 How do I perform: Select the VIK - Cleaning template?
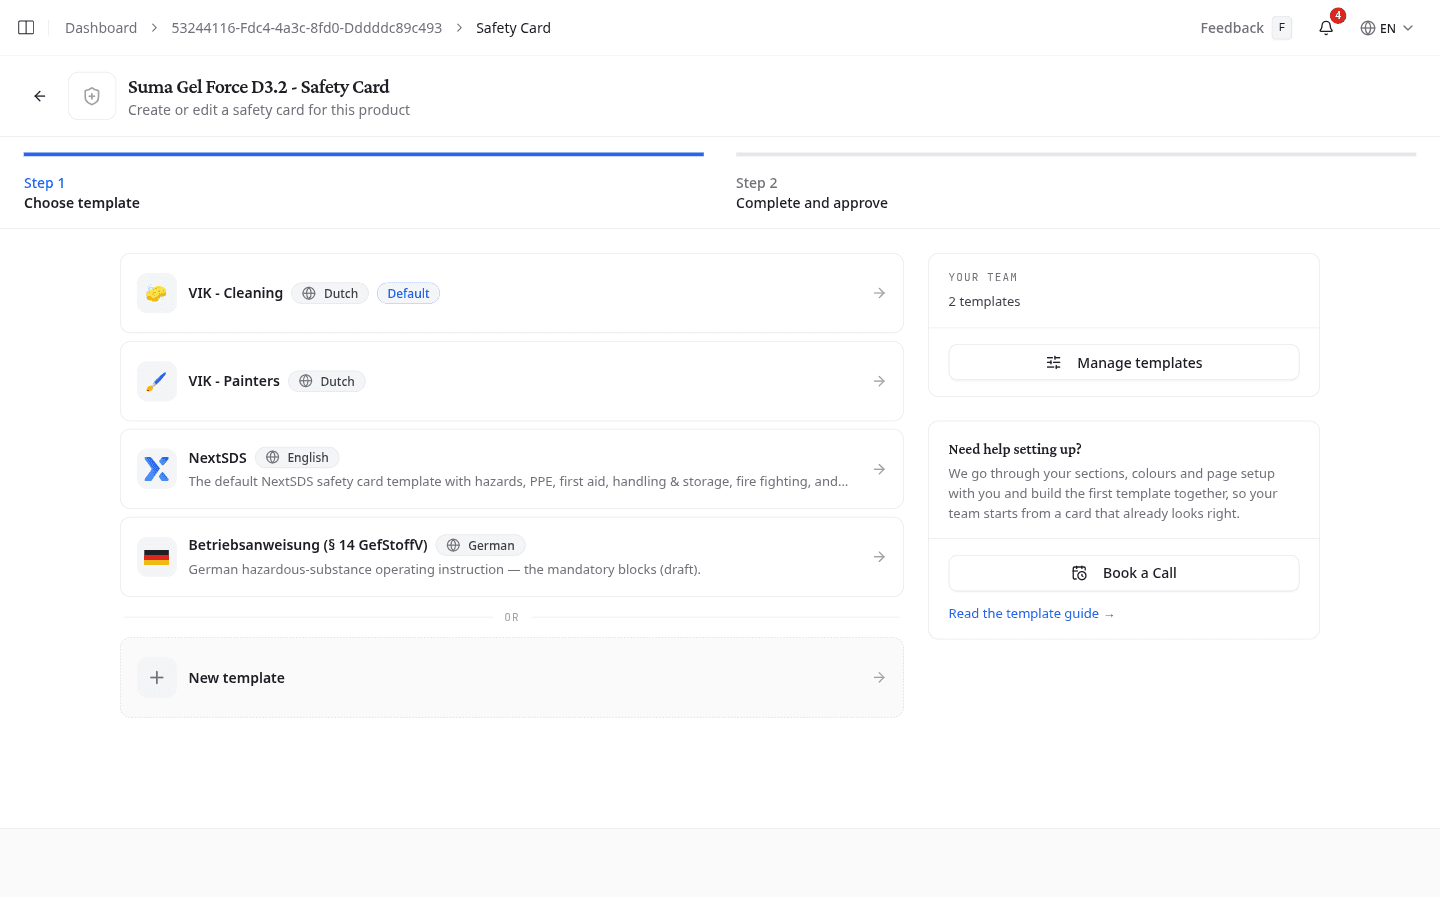(512, 293)
